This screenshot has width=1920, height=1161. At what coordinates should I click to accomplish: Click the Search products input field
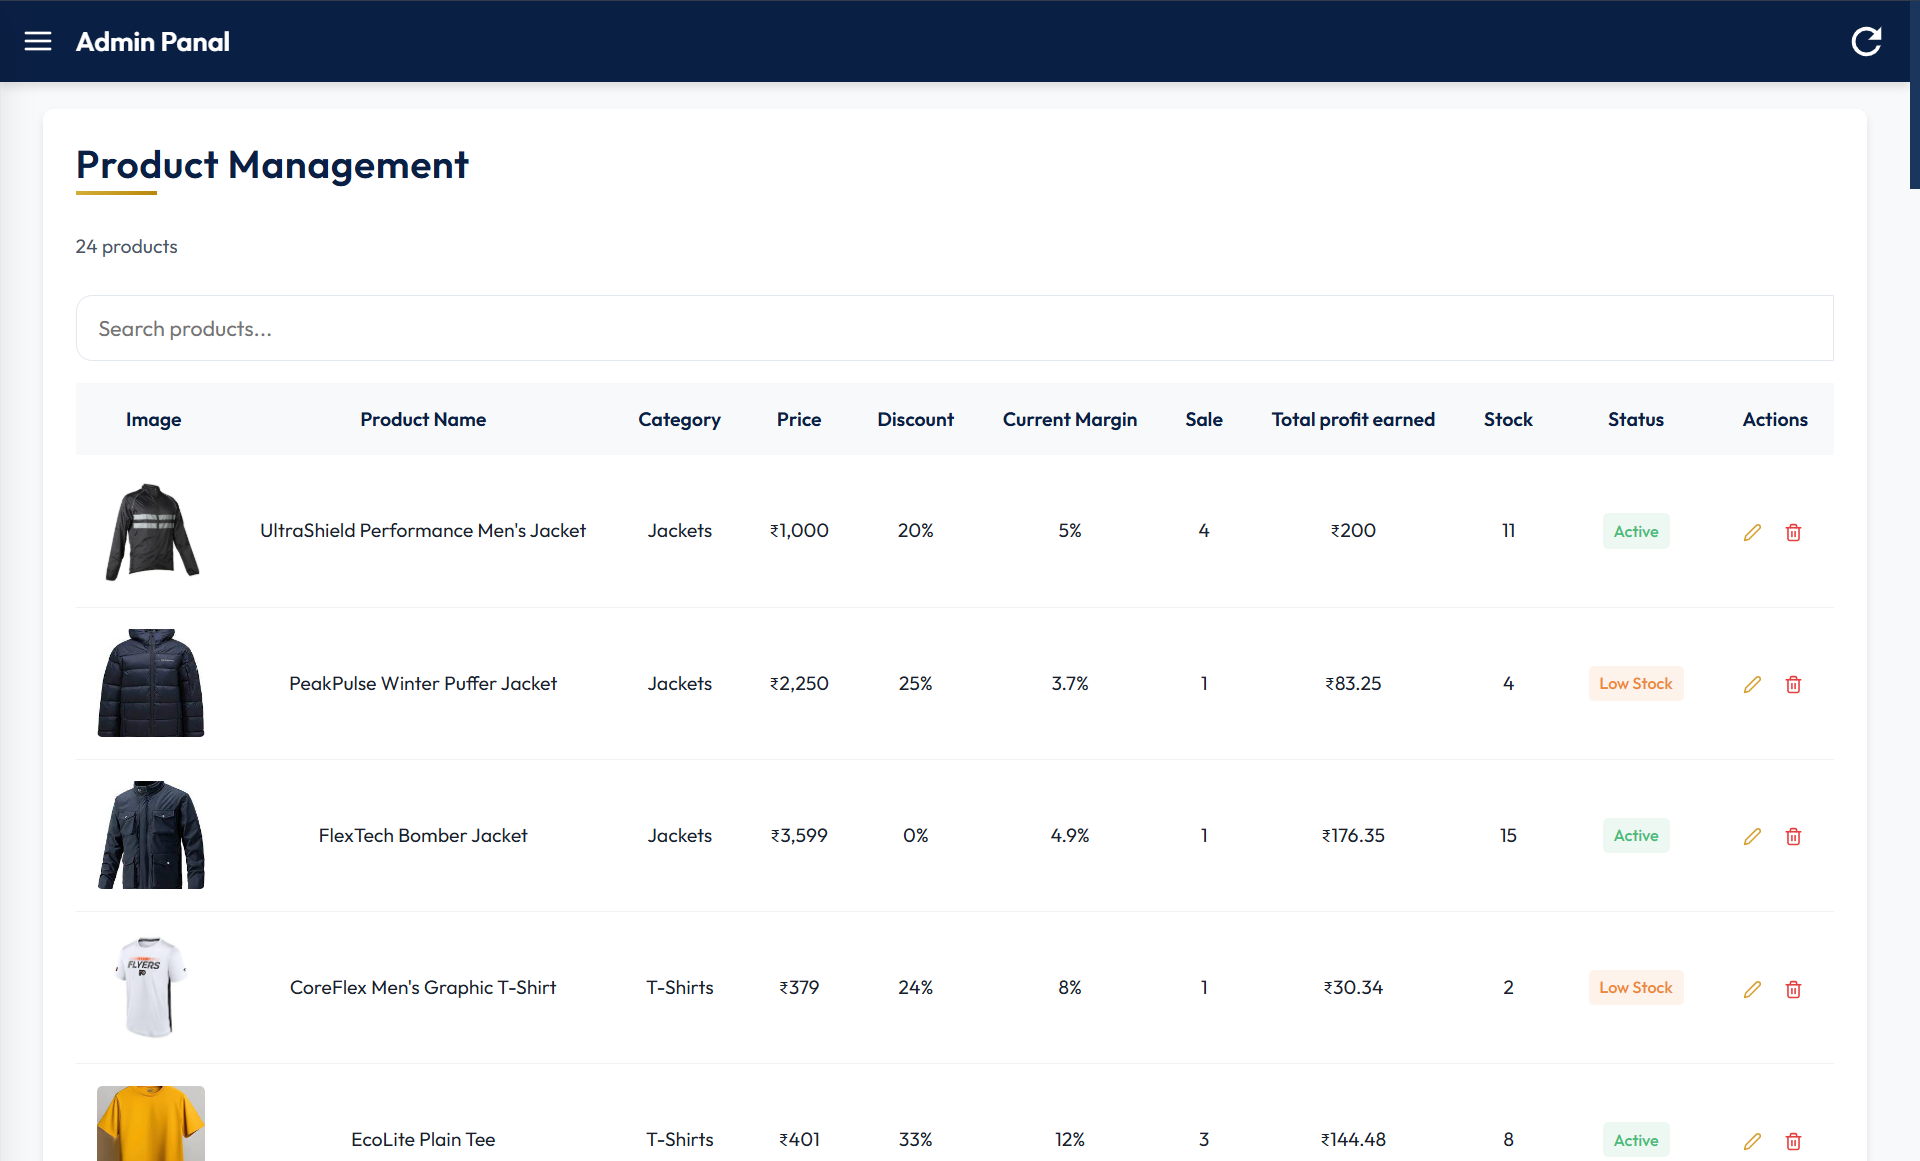coord(954,328)
